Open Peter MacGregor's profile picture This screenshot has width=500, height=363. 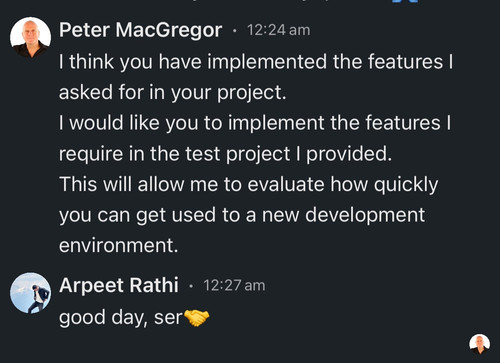tap(30, 37)
